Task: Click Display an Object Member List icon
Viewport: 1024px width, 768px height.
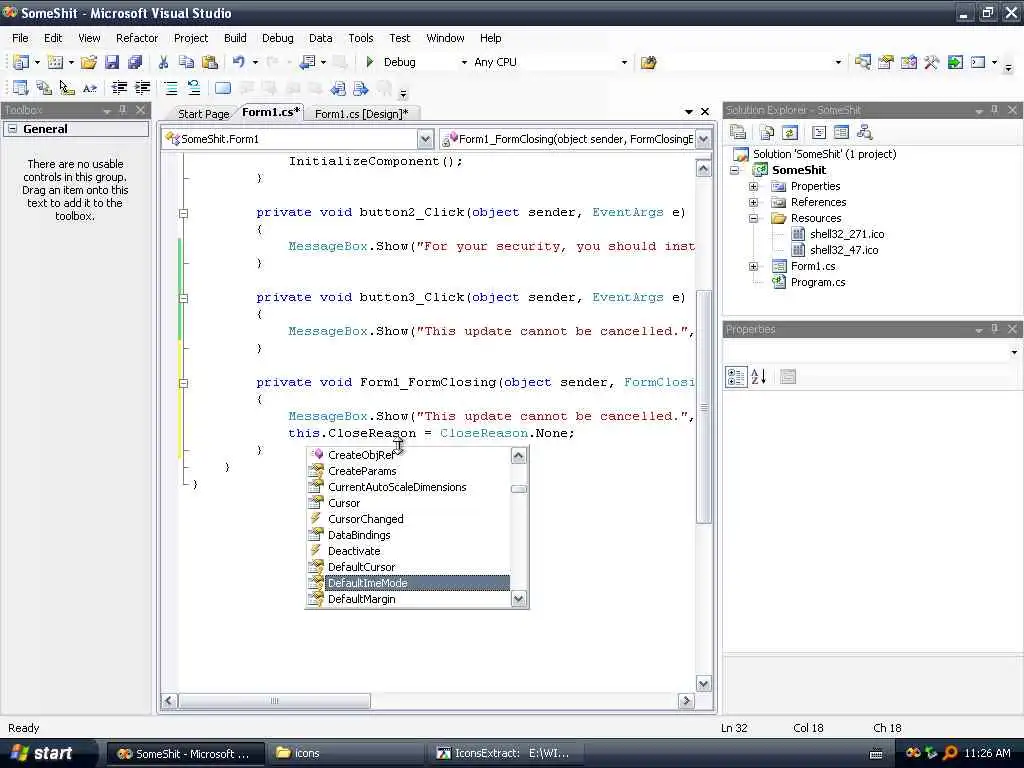Action: pos(21,88)
